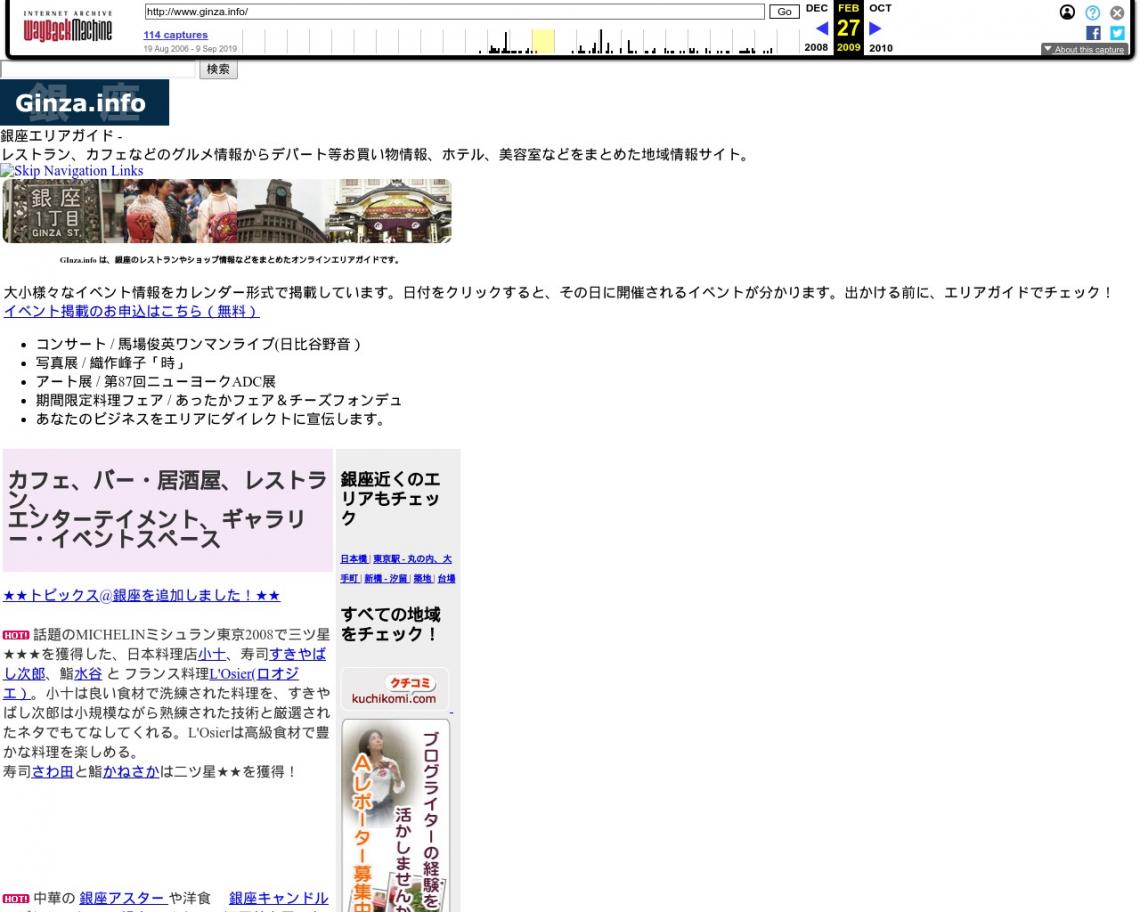Share capture on Twitter
This screenshot has height=912, width=1140.
[1117, 33]
